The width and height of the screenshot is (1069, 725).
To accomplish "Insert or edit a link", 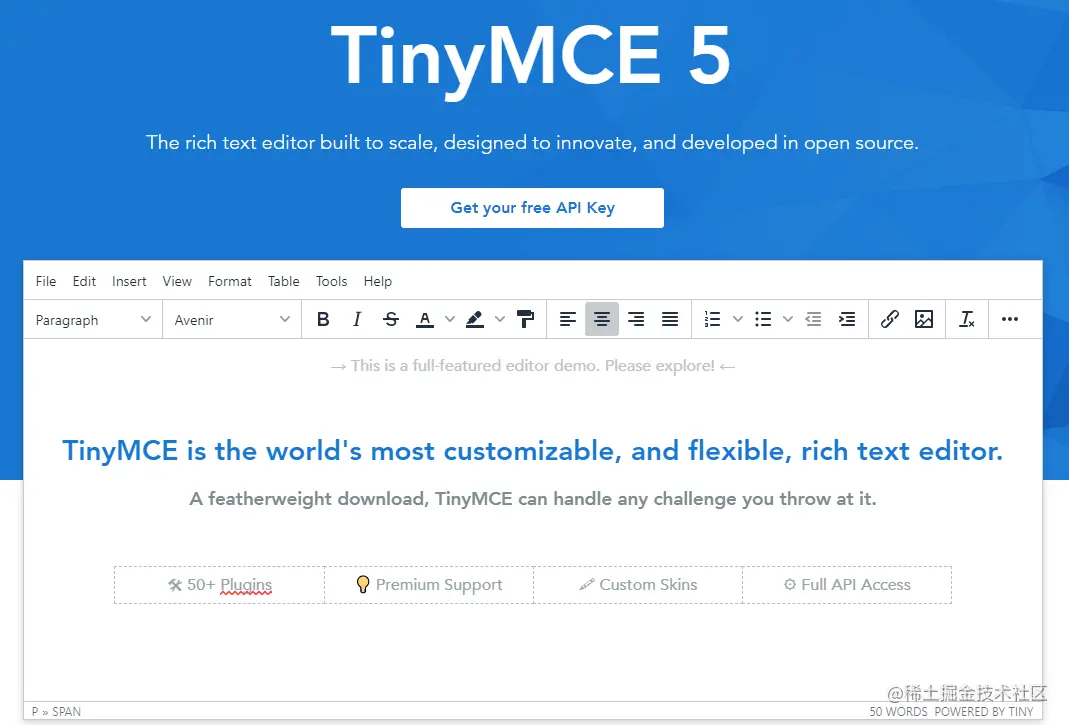I will pyautogui.click(x=890, y=319).
